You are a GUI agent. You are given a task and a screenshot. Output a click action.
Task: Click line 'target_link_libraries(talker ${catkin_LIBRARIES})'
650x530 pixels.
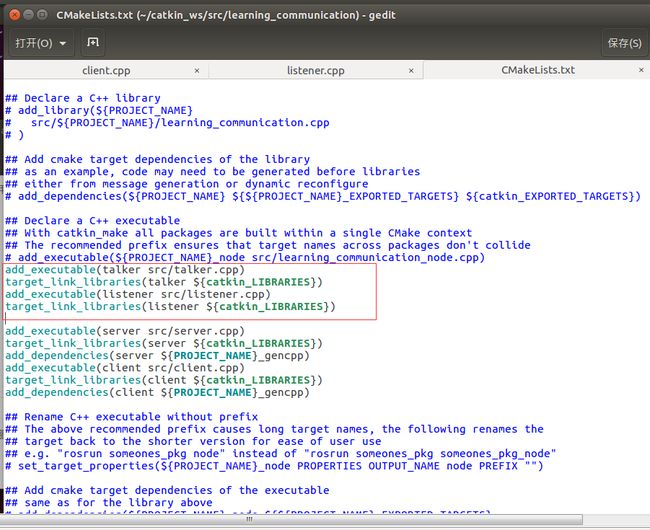tap(164, 282)
